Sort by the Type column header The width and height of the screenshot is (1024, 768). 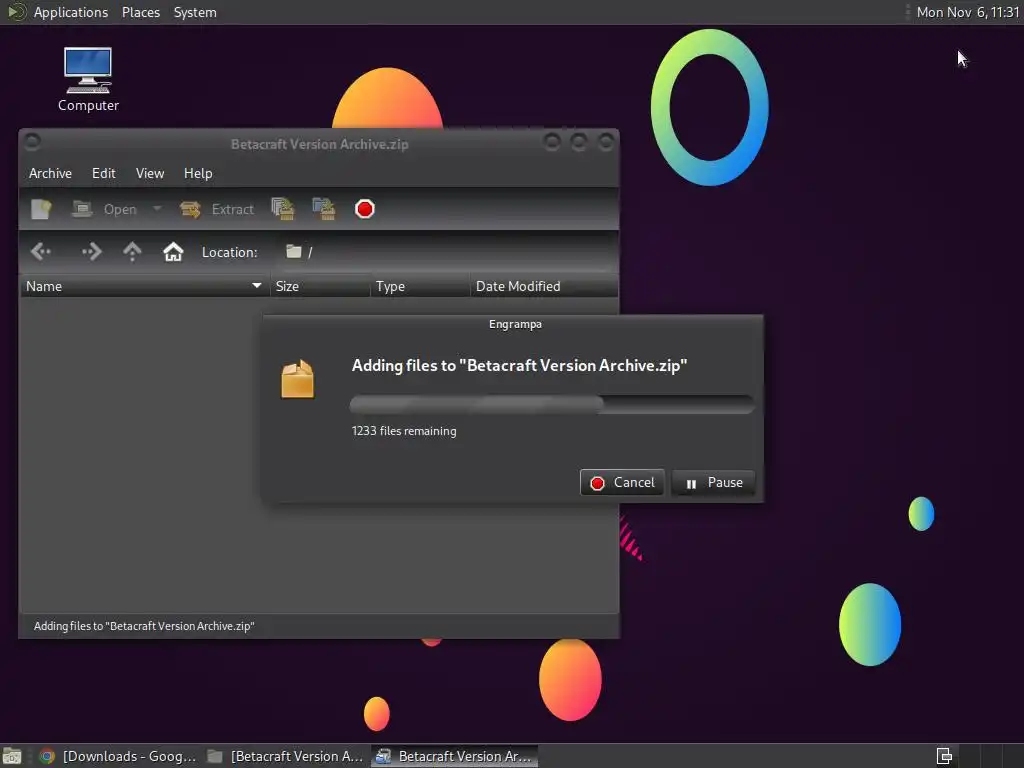[x=420, y=286]
